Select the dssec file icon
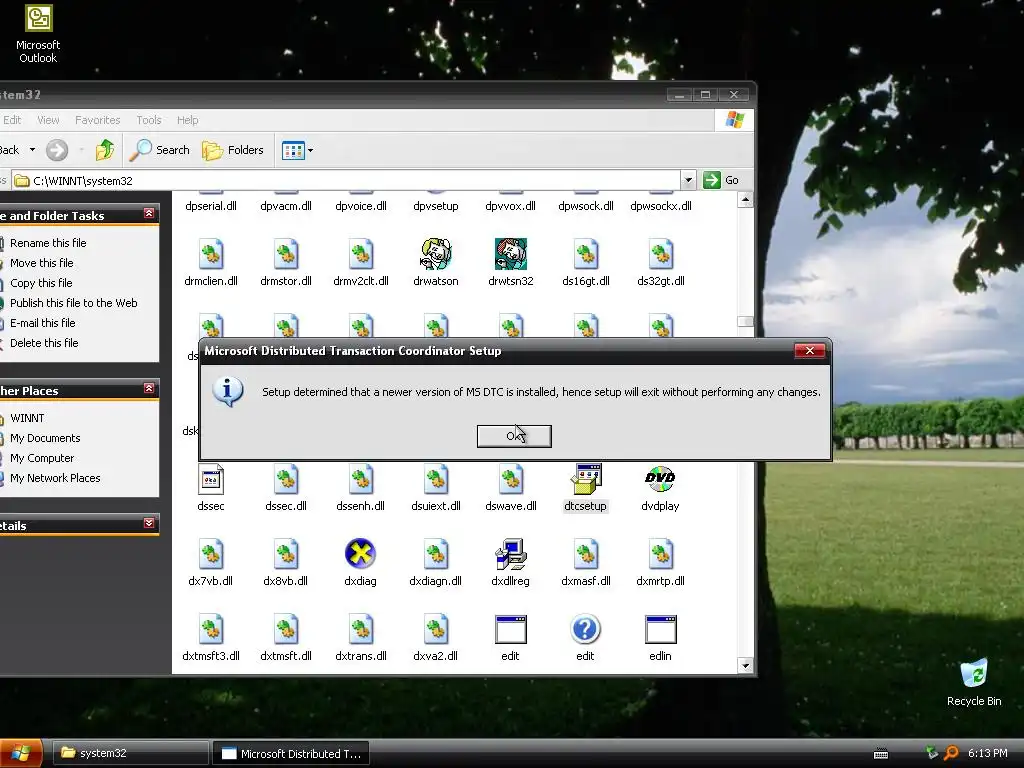The width and height of the screenshot is (1024, 768). 211,479
